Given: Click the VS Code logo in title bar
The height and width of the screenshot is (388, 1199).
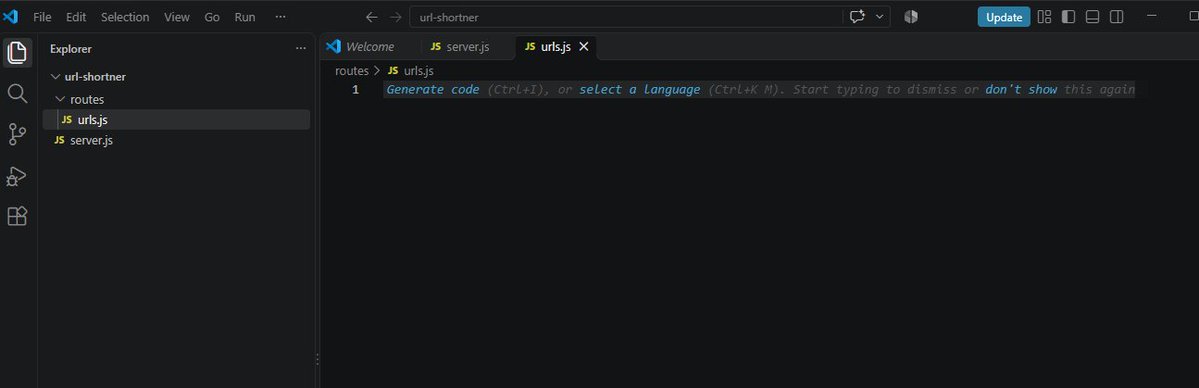Looking at the screenshot, I should pyautogui.click(x=10, y=17).
